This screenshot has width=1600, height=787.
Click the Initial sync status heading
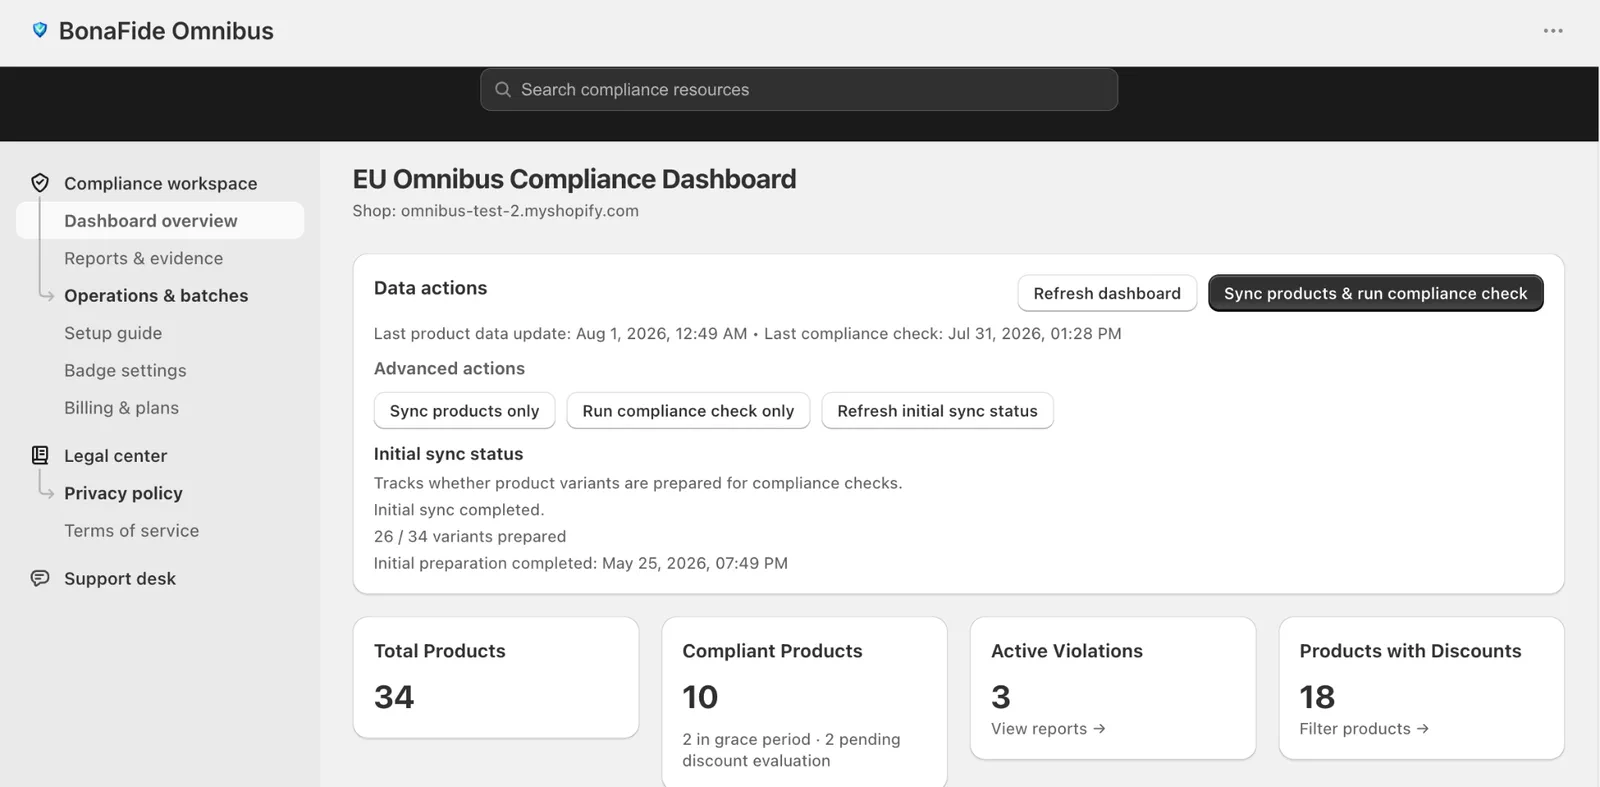point(448,454)
